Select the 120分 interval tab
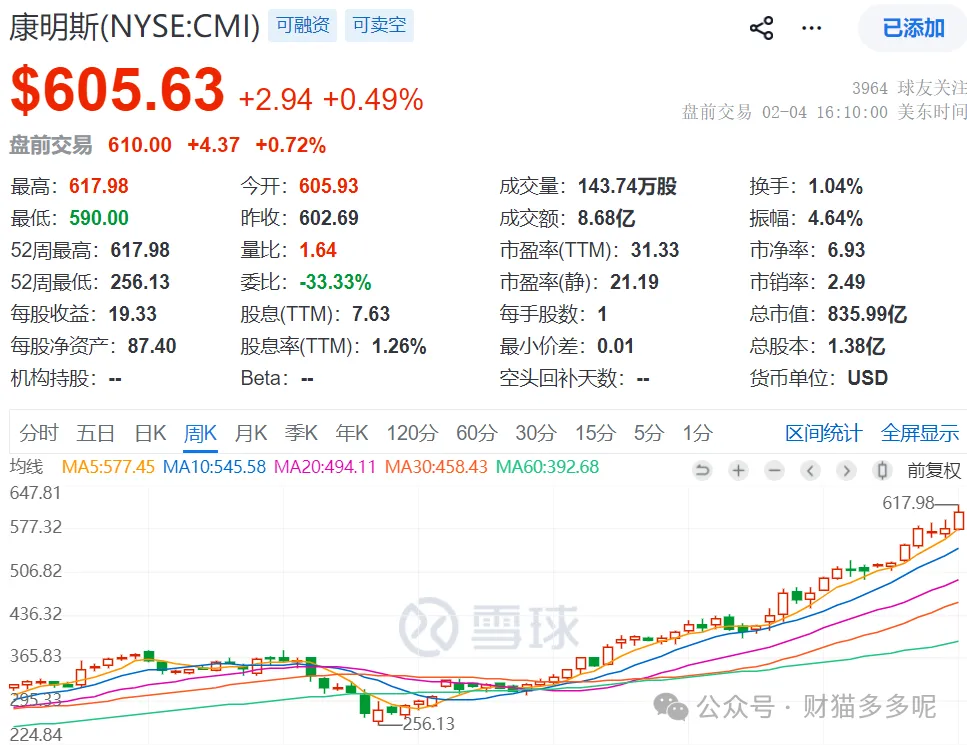 (412, 433)
